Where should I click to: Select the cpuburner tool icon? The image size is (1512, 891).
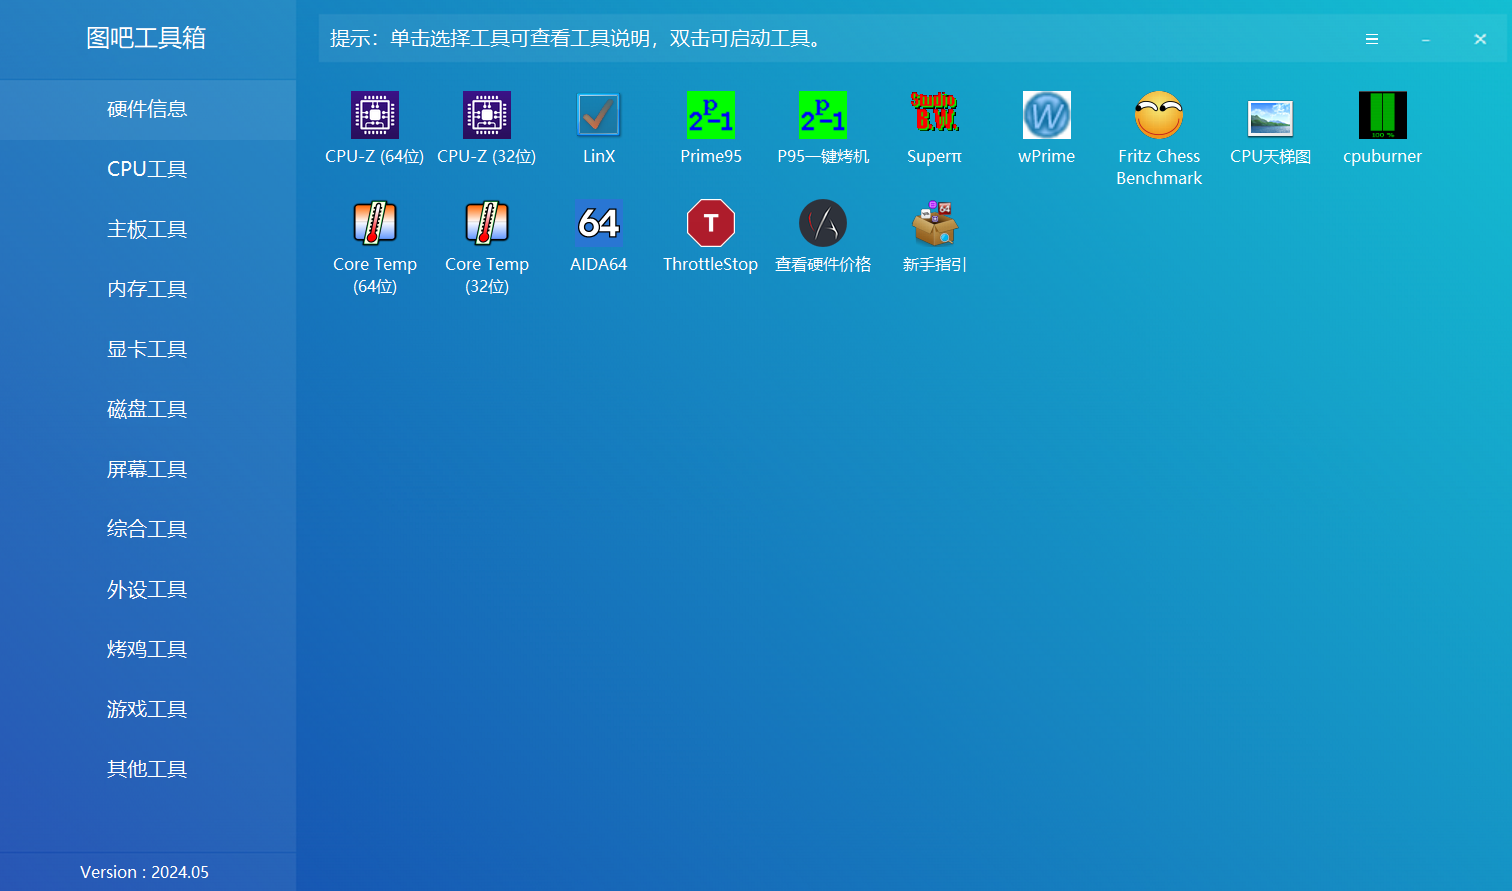[x=1383, y=115]
